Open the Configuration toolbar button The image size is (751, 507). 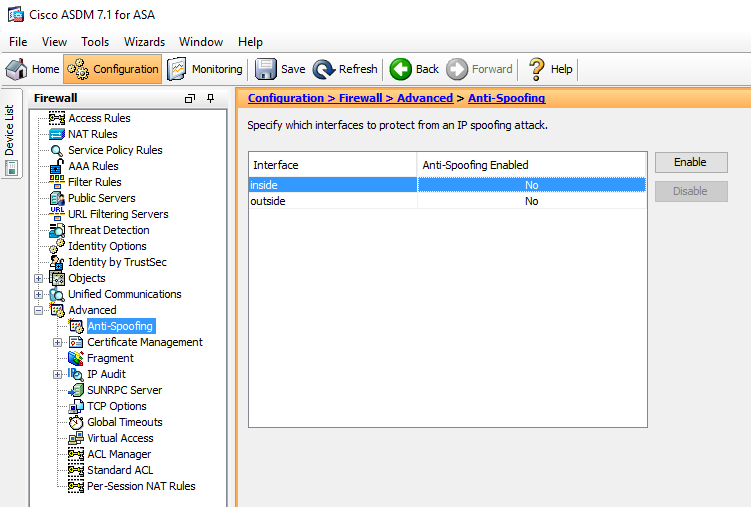113,69
